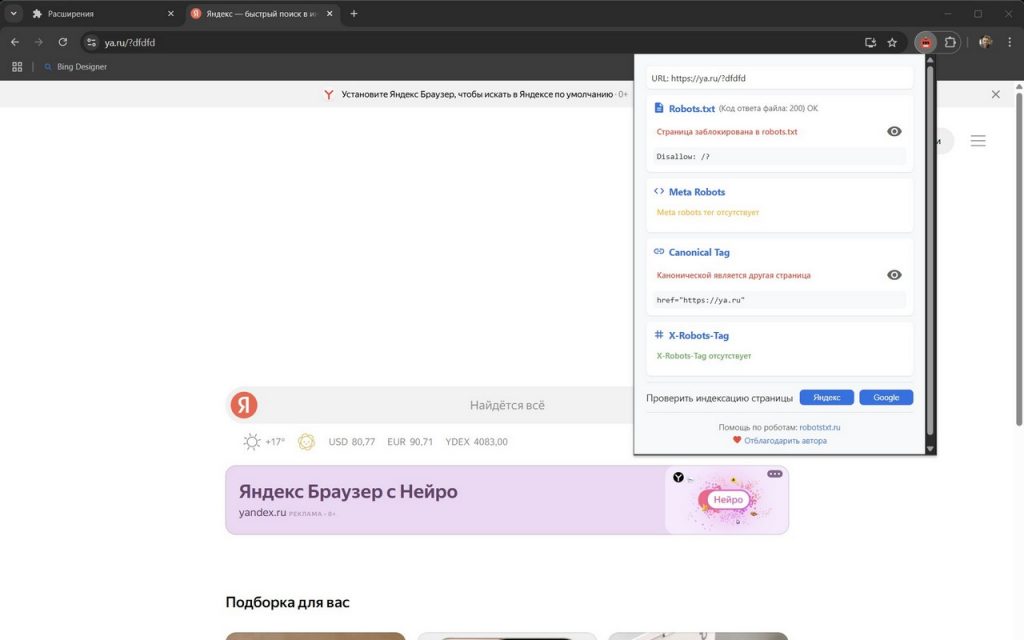This screenshot has width=1024, height=640.
Task: Click the red Я logo in search box
Action: (244, 405)
